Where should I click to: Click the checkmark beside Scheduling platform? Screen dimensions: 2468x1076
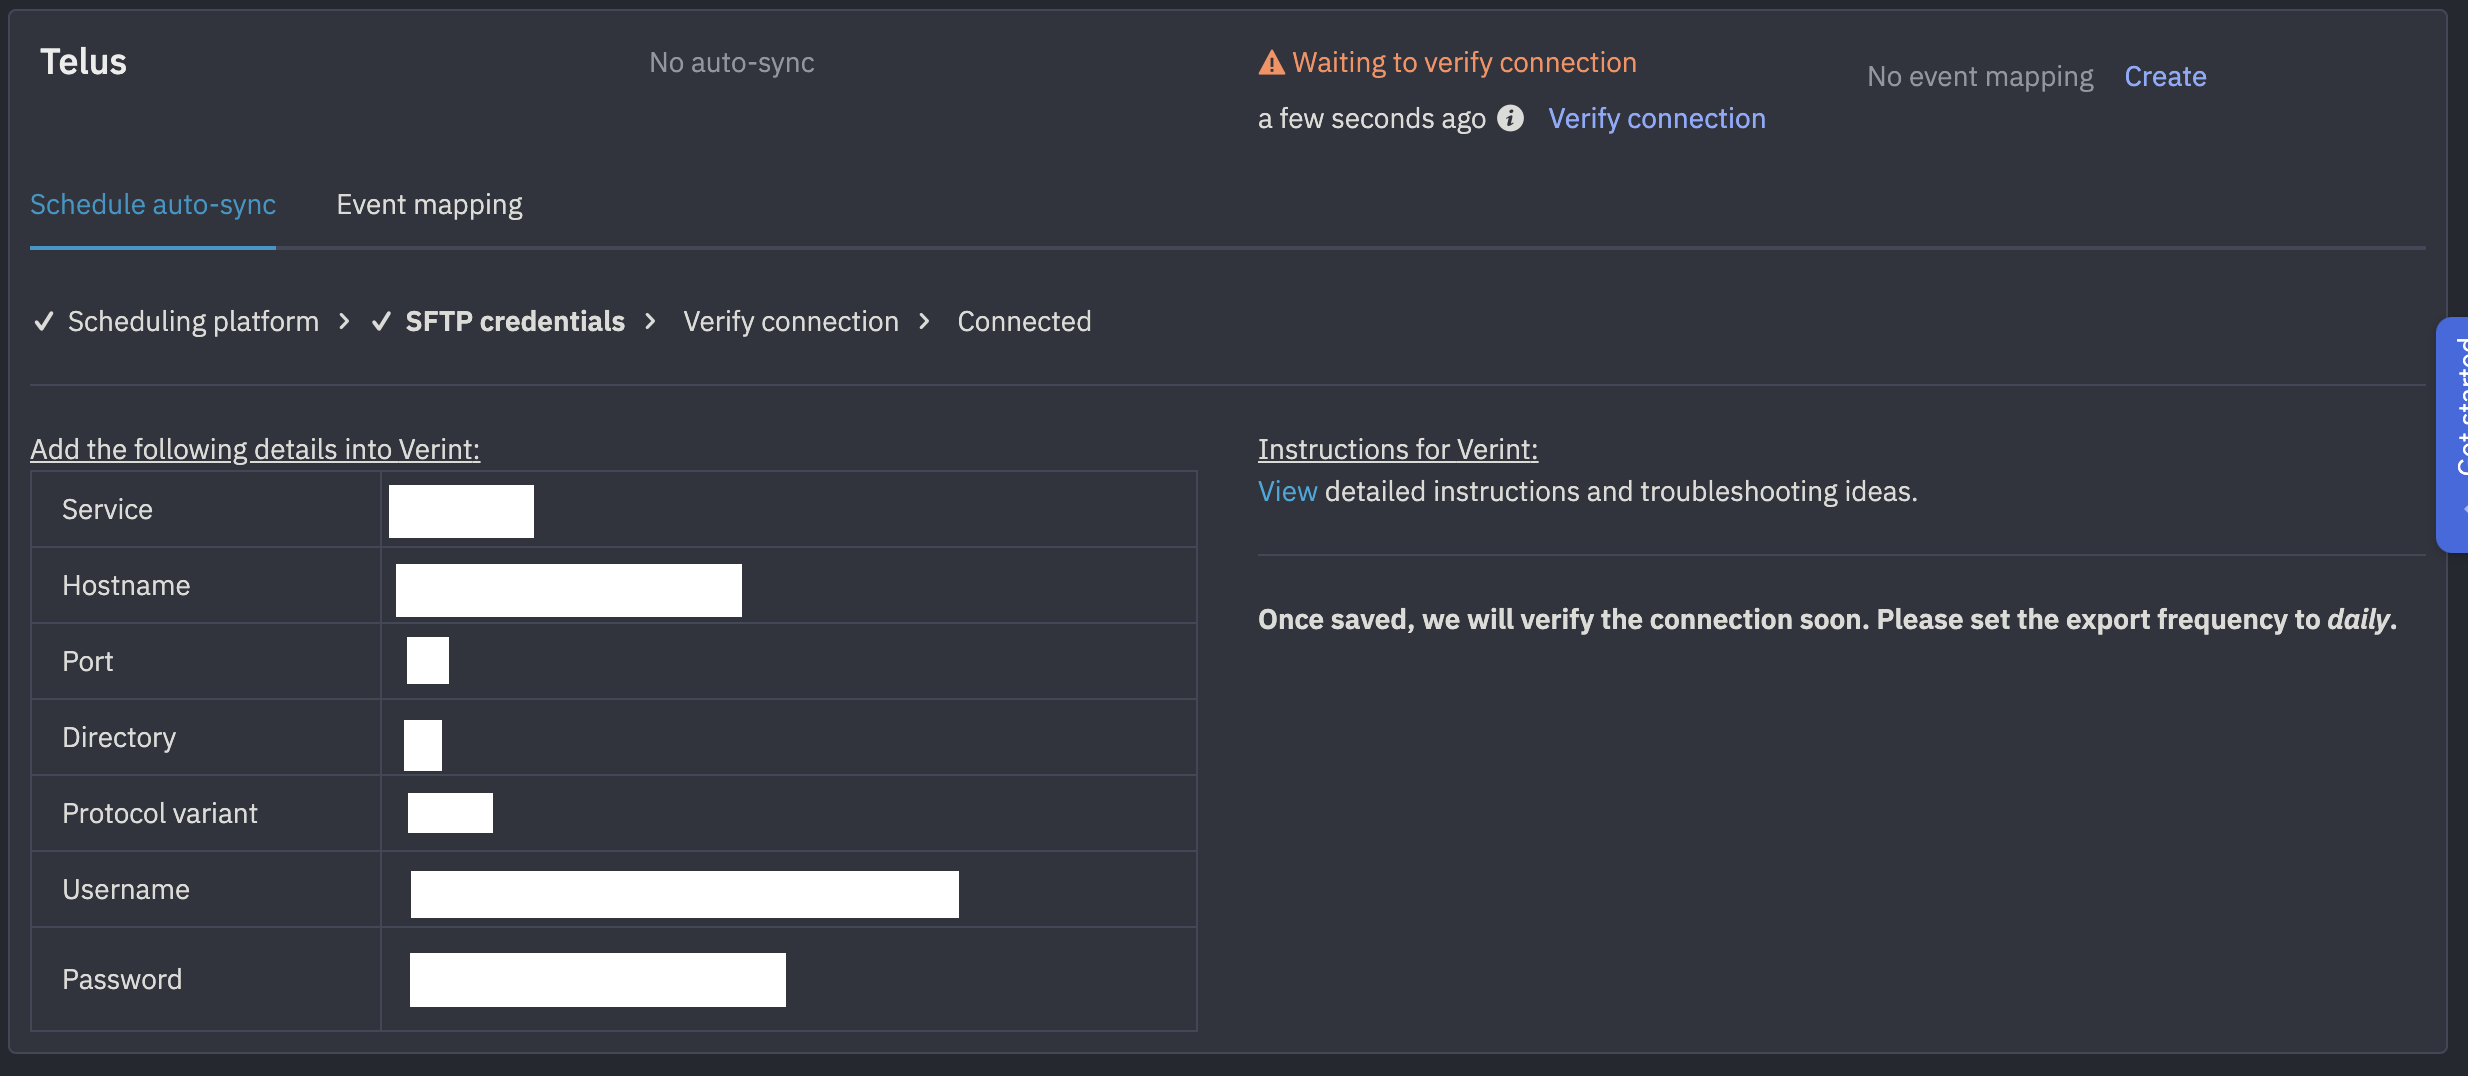(44, 321)
